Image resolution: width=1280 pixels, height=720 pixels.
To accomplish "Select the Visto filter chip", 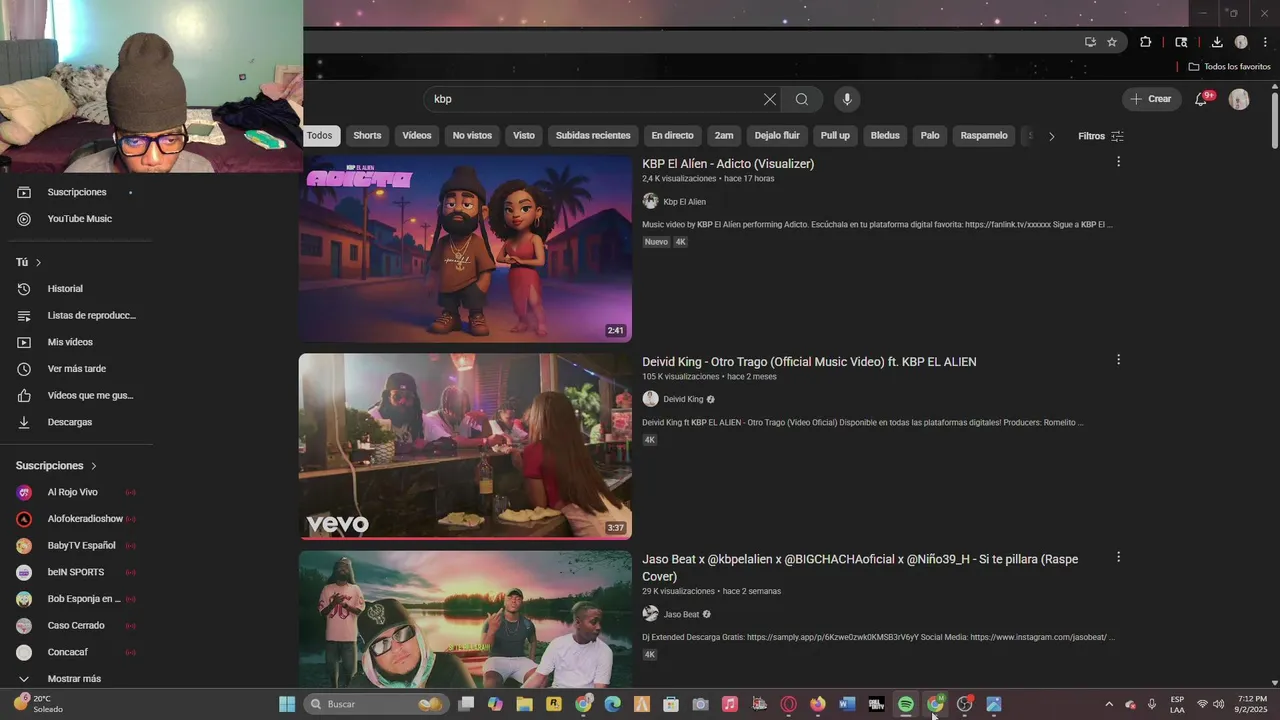I will click(524, 136).
